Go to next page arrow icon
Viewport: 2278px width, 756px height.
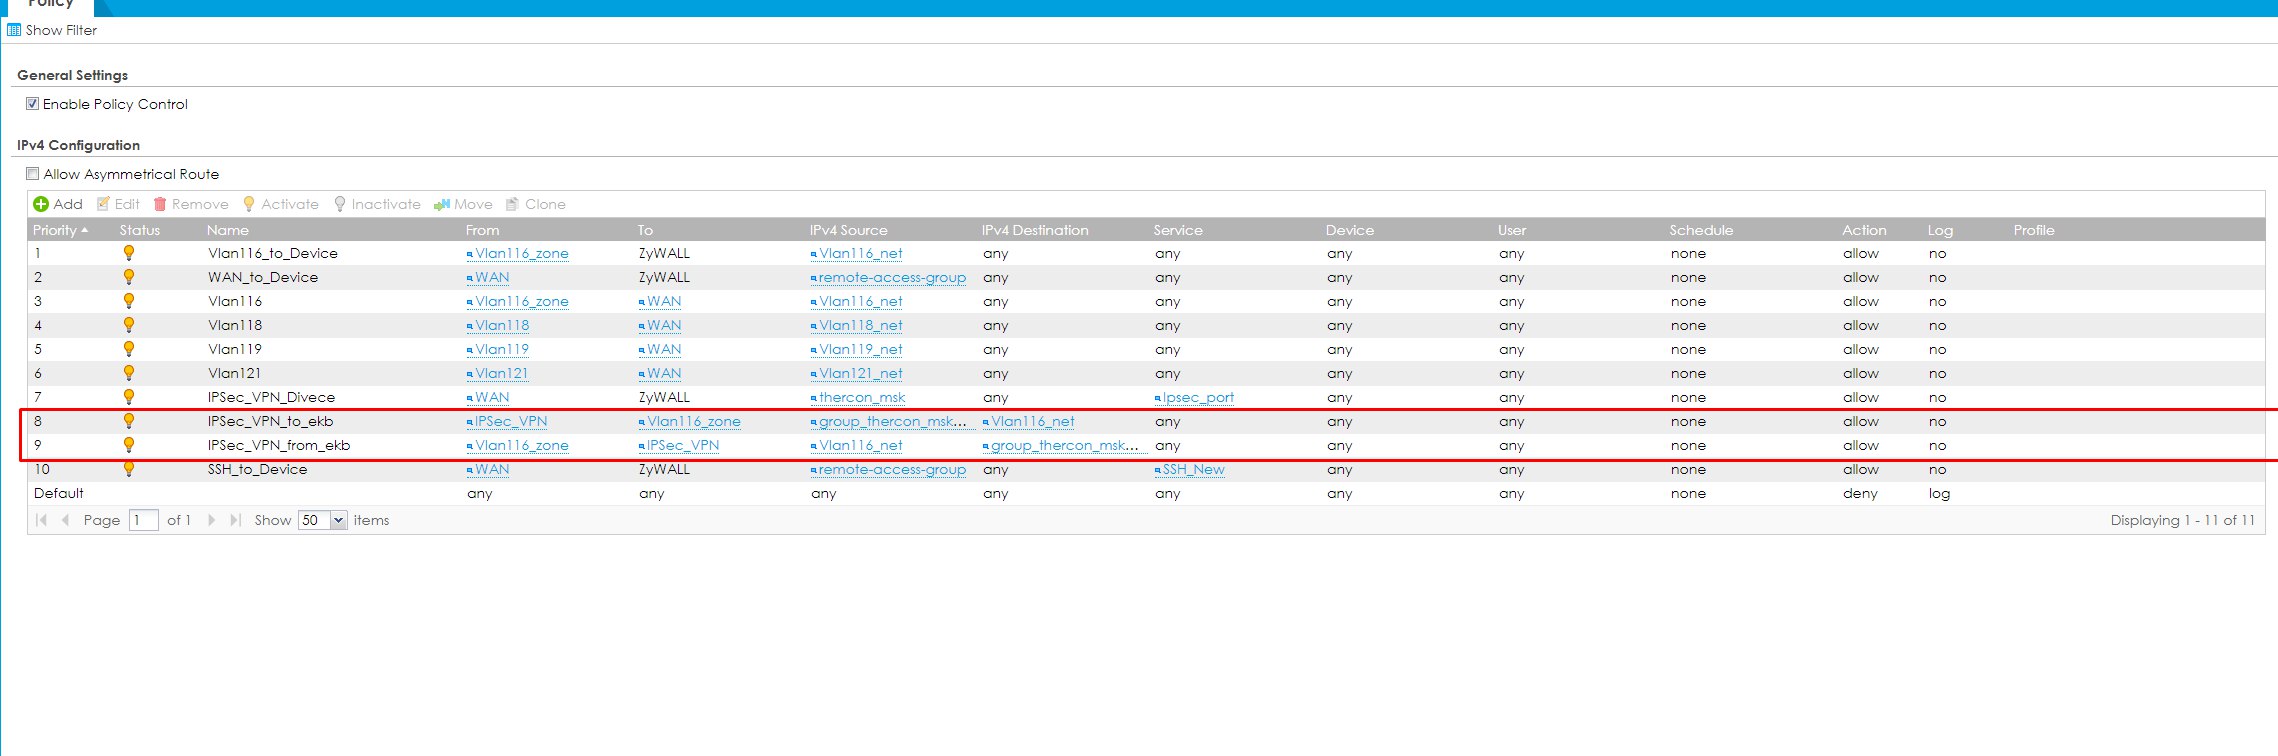point(211,520)
